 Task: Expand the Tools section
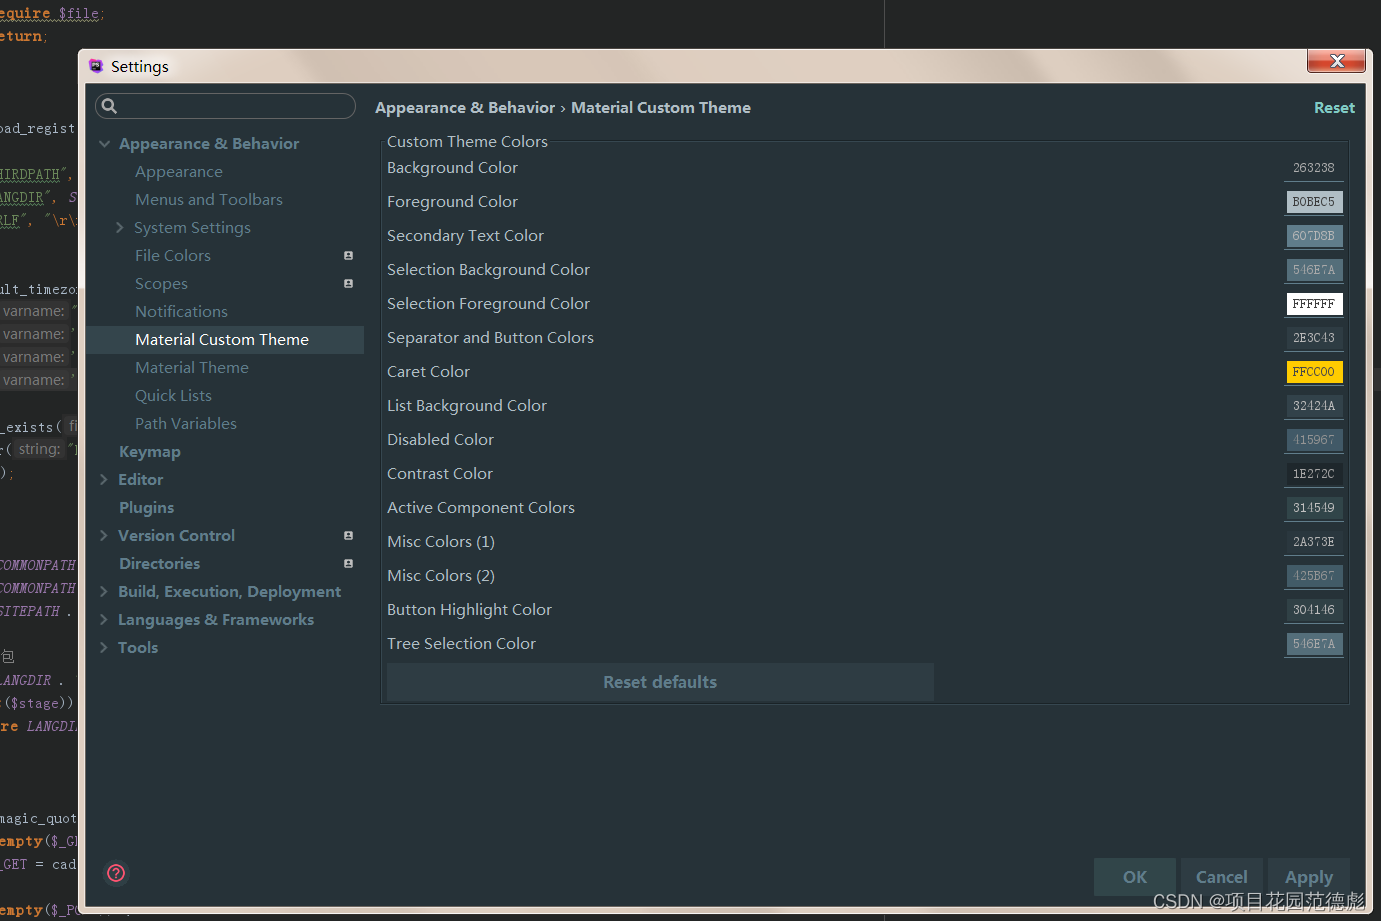104,648
